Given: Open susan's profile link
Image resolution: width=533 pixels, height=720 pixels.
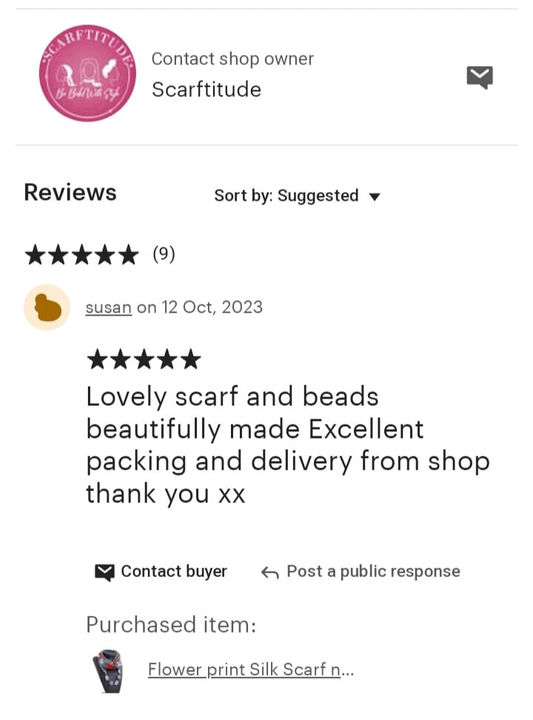Looking at the screenshot, I should pyautogui.click(x=108, y=307).
